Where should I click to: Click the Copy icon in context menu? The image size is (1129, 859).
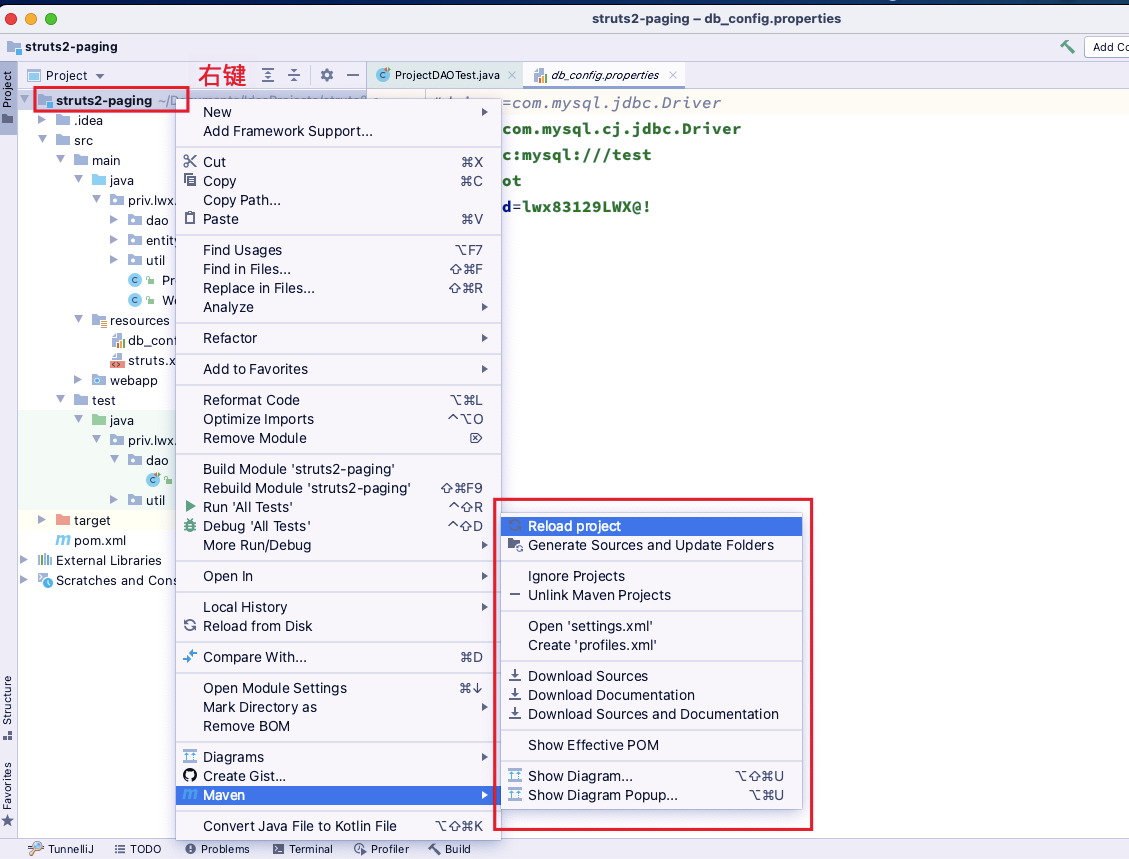tap(189, 180)
